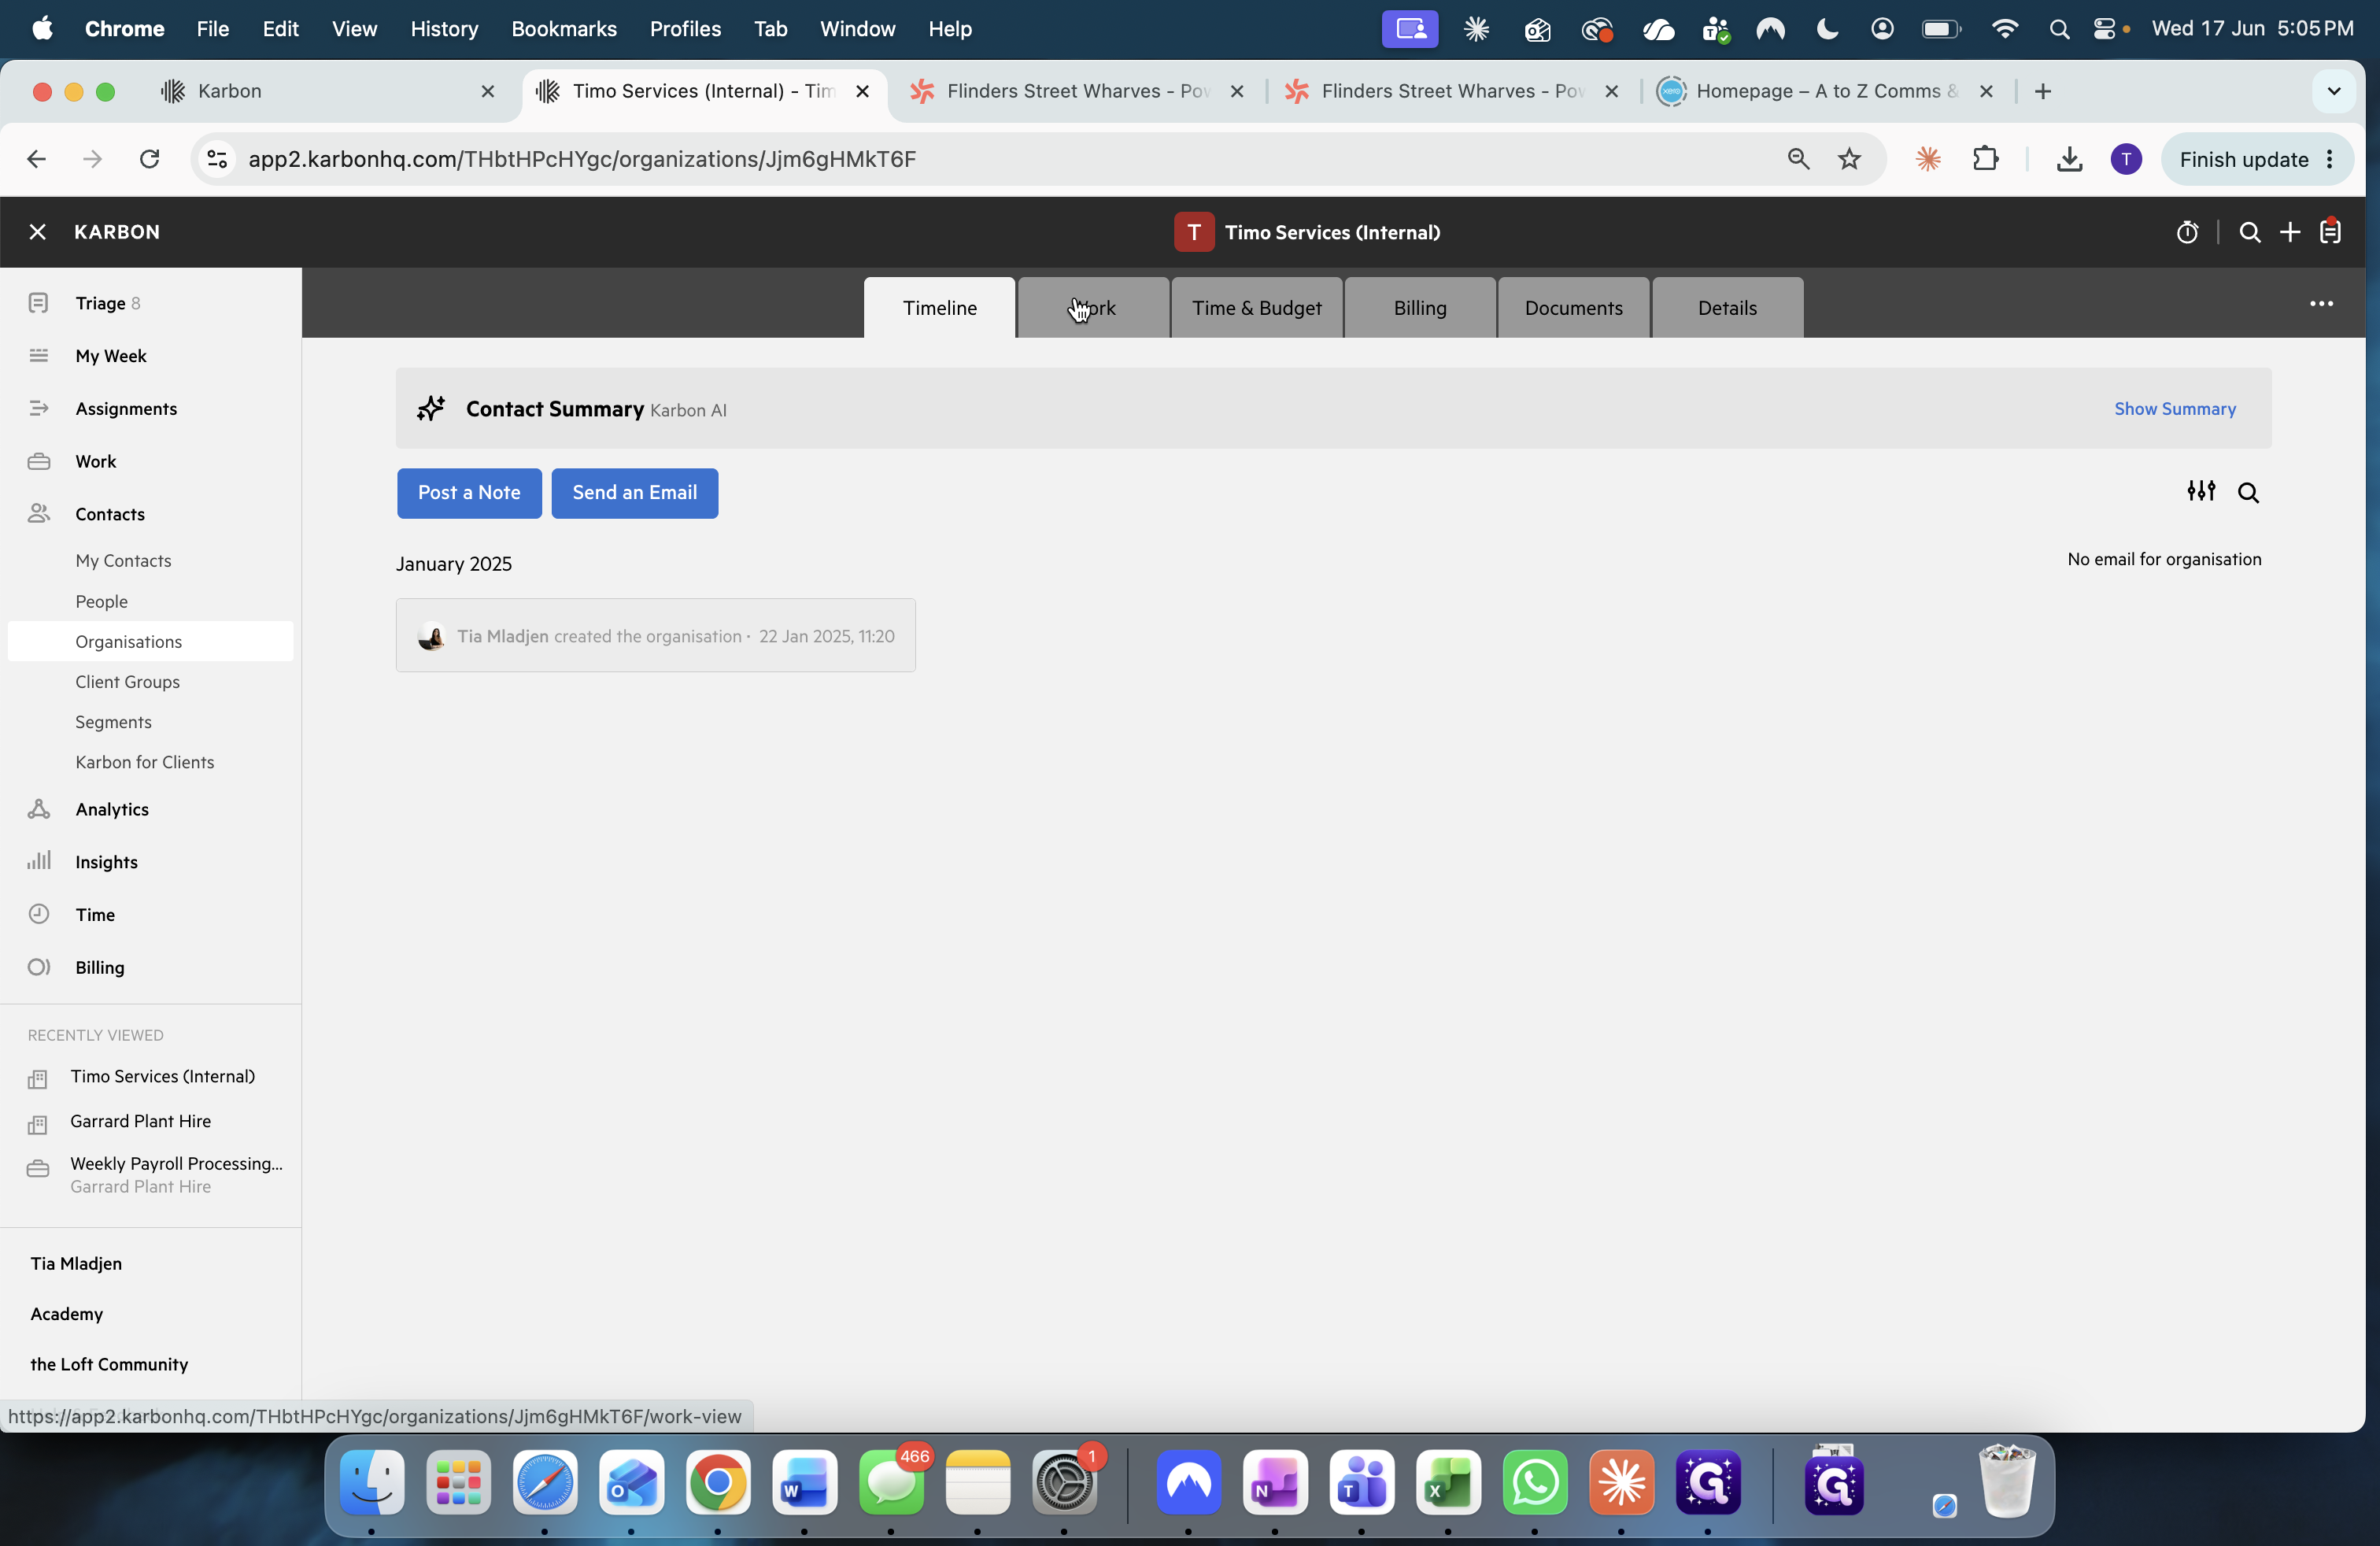Open macOS Control Center icon
2380x1546 pixels.
click(x=2105, y=29)
